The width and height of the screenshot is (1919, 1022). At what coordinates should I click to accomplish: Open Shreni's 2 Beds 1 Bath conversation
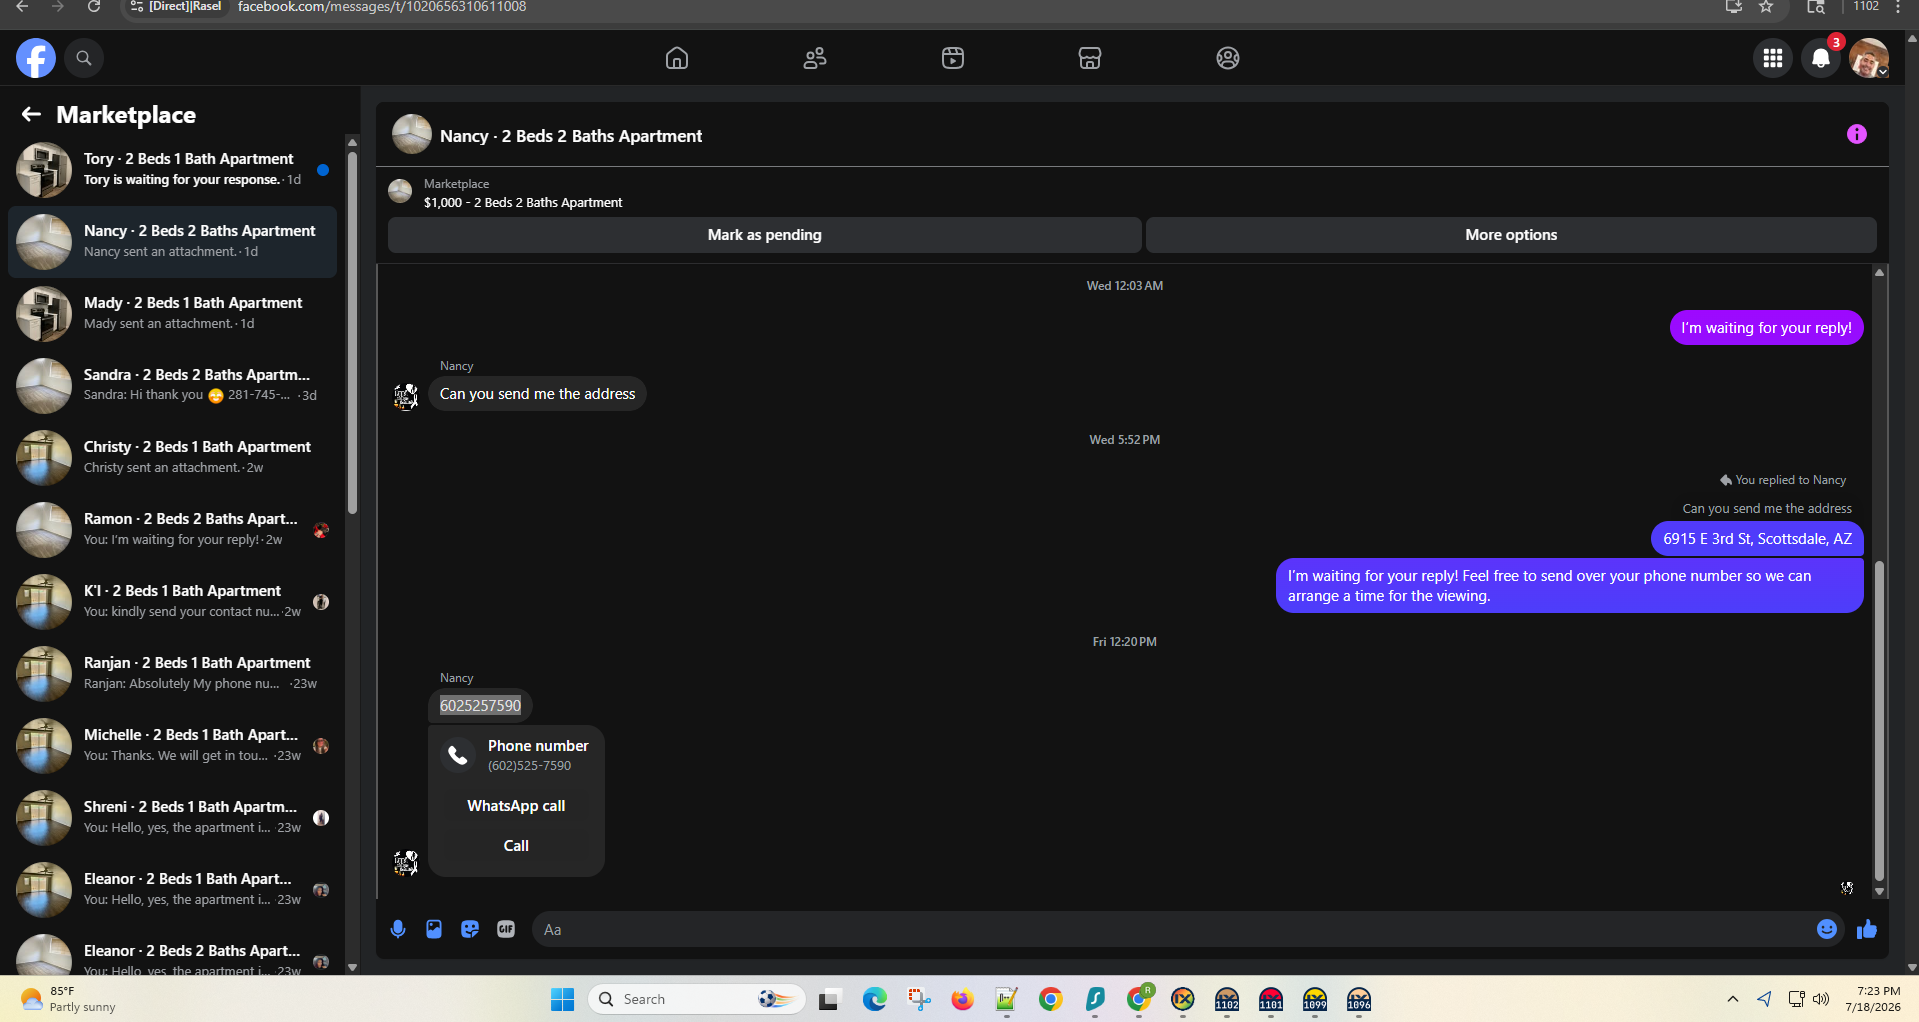pos(172,817)
